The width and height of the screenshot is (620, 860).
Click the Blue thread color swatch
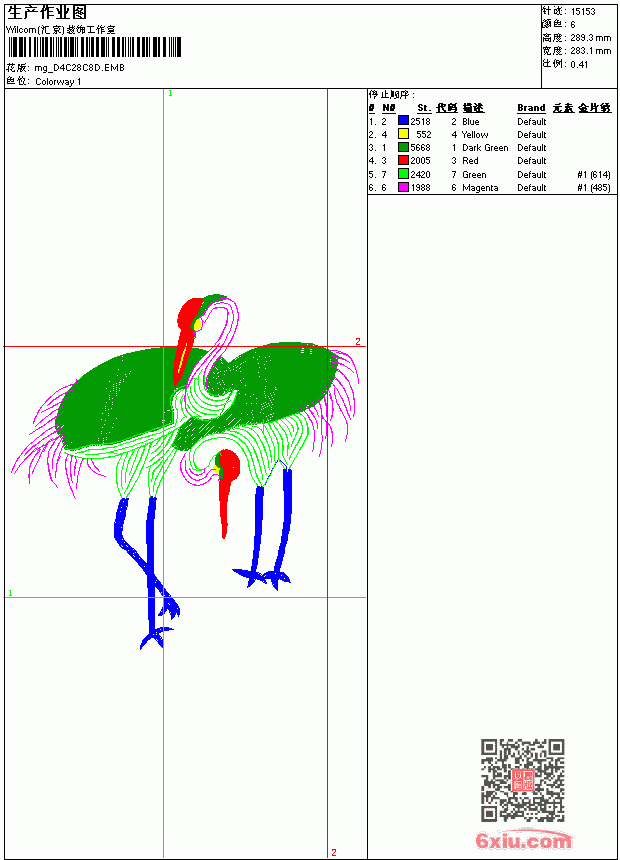(x=403, y=121)
